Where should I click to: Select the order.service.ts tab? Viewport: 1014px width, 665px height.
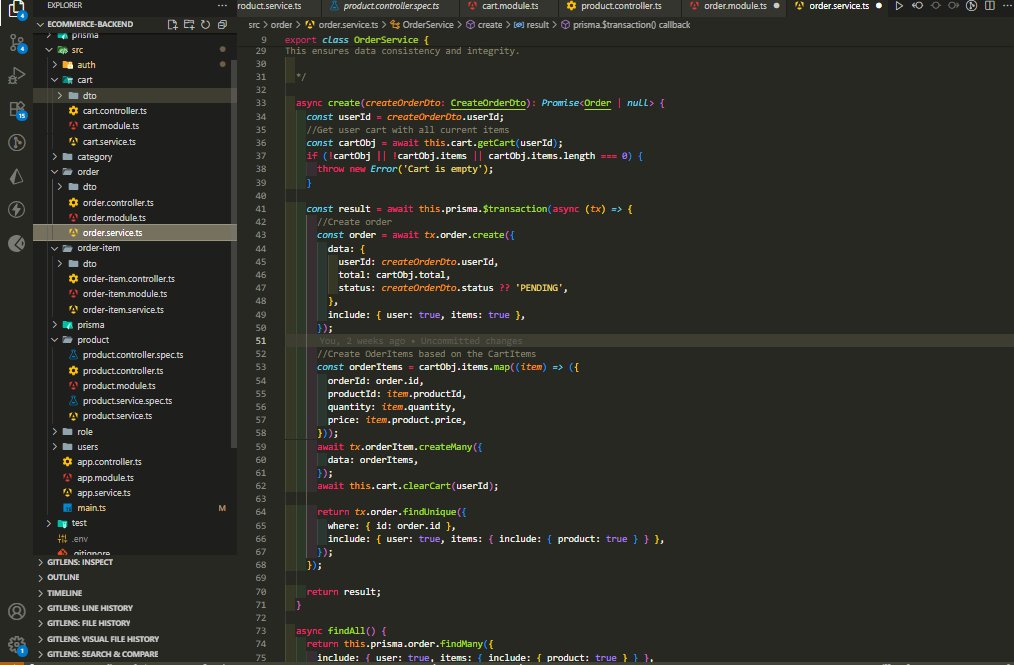coord(839,6)
